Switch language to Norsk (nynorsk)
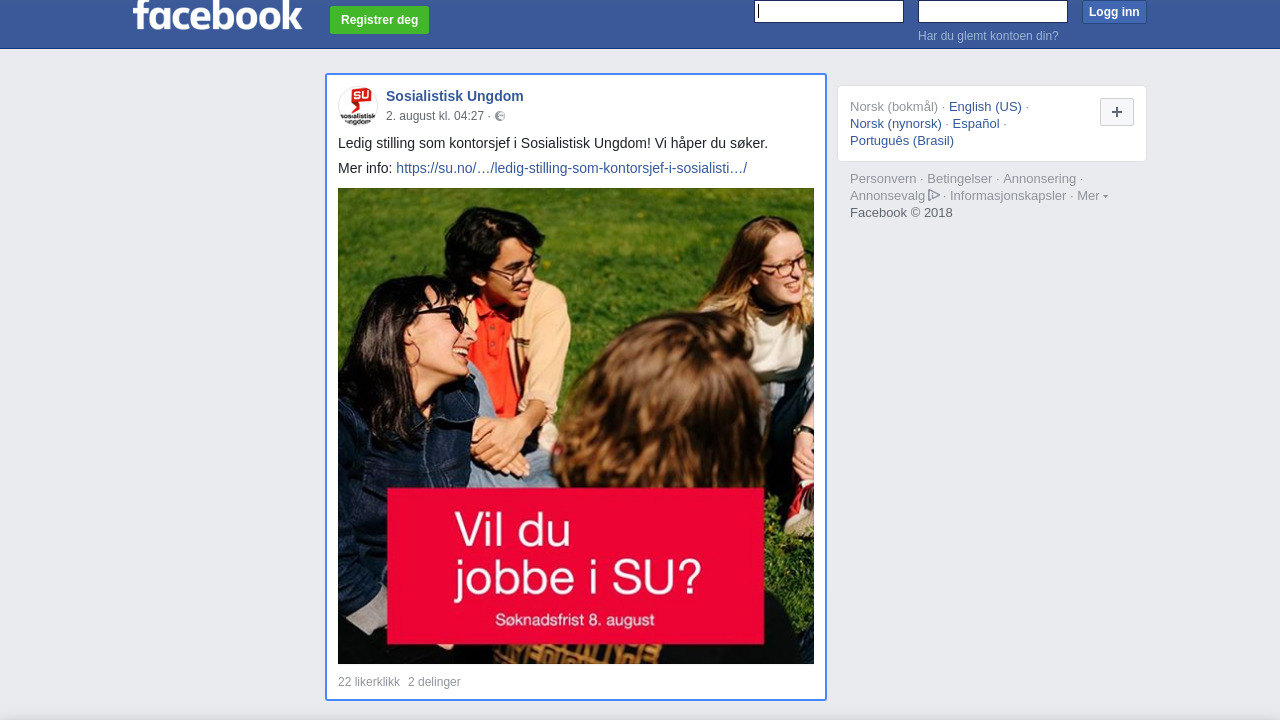Viewport: 1280px width, 720px height. pos(896,124)
